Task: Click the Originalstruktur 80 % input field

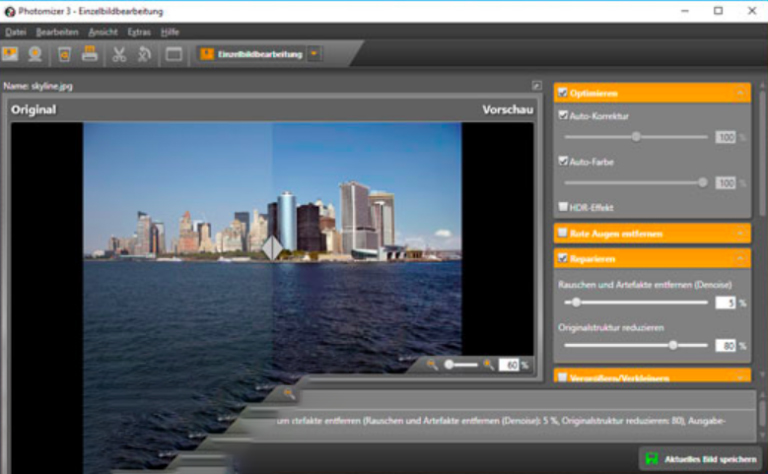Action: coord(725,345)
